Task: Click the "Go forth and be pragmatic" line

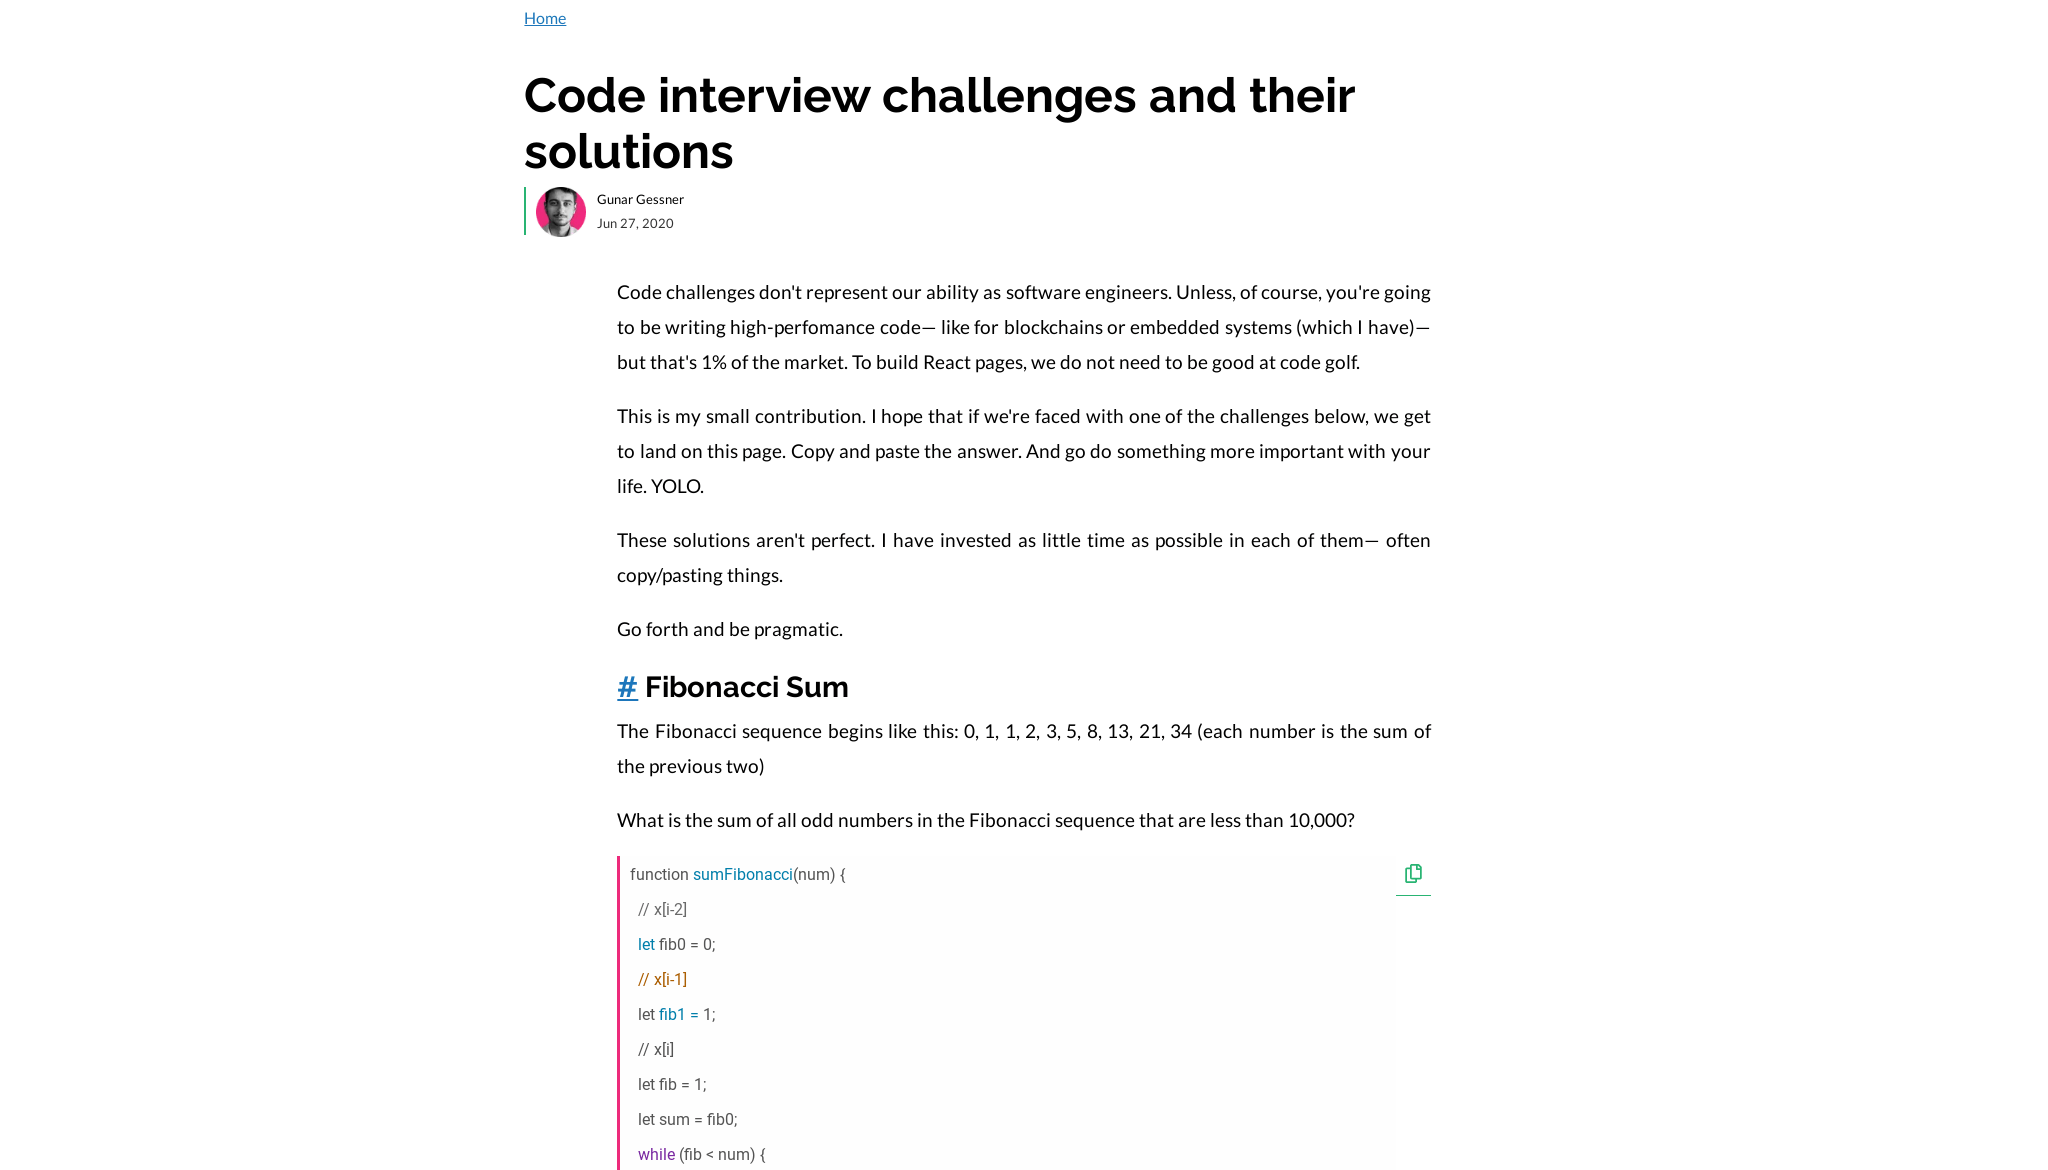Action: (730, 629)
